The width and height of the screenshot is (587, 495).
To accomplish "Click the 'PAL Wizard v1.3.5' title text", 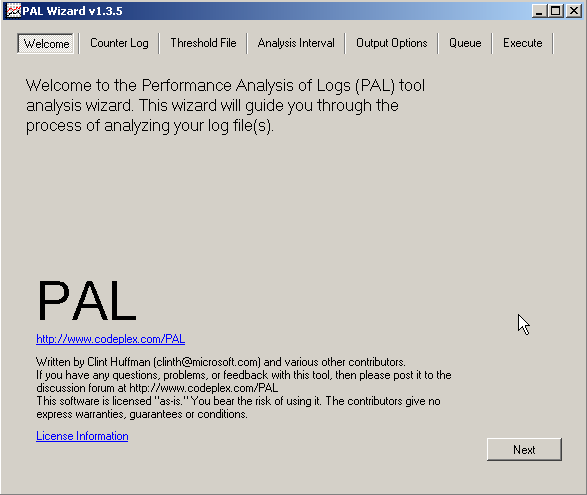I will (x=72, y=11).
